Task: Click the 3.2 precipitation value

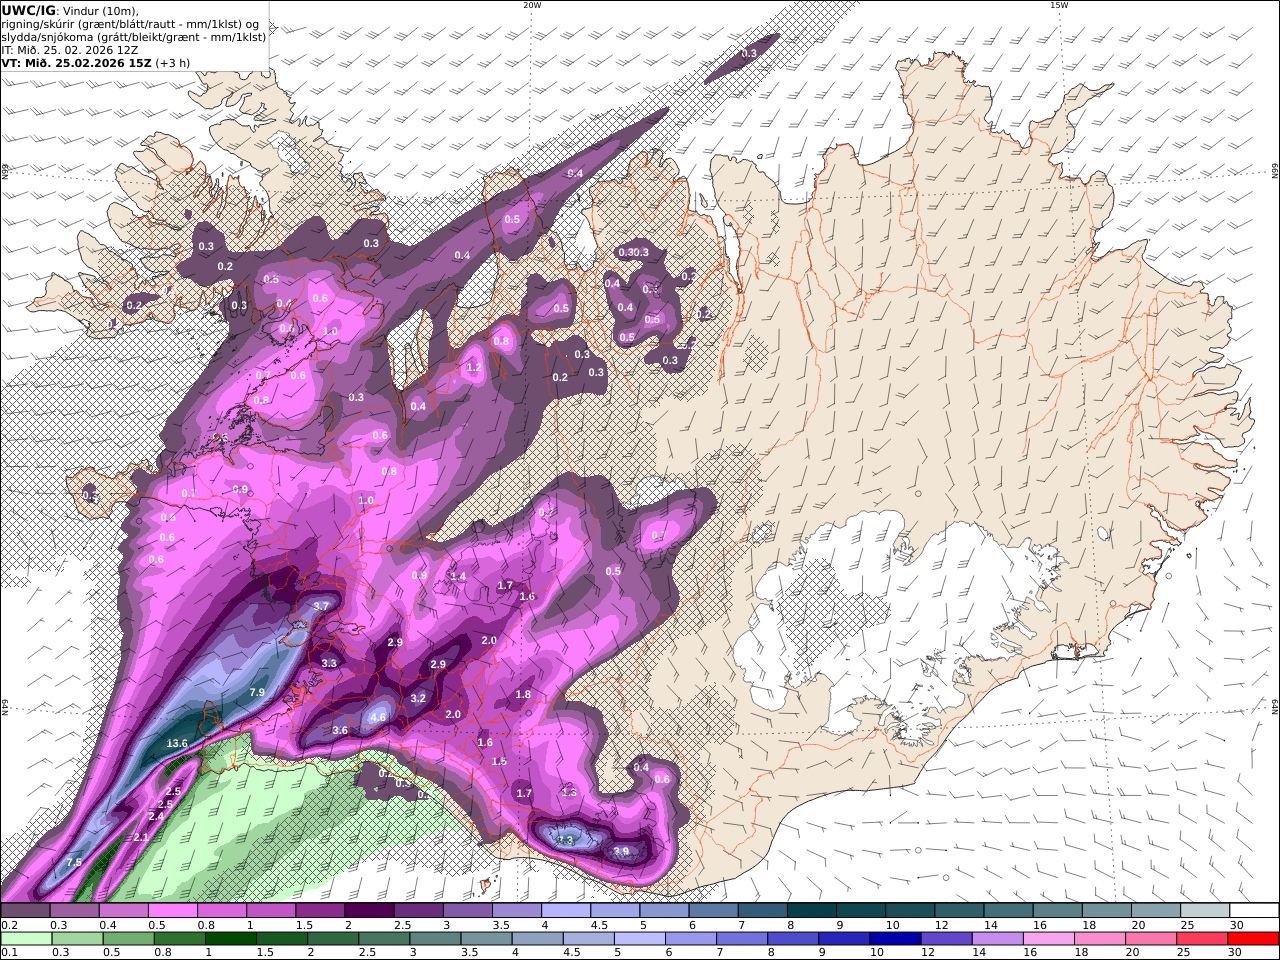Action: (419, 698)
